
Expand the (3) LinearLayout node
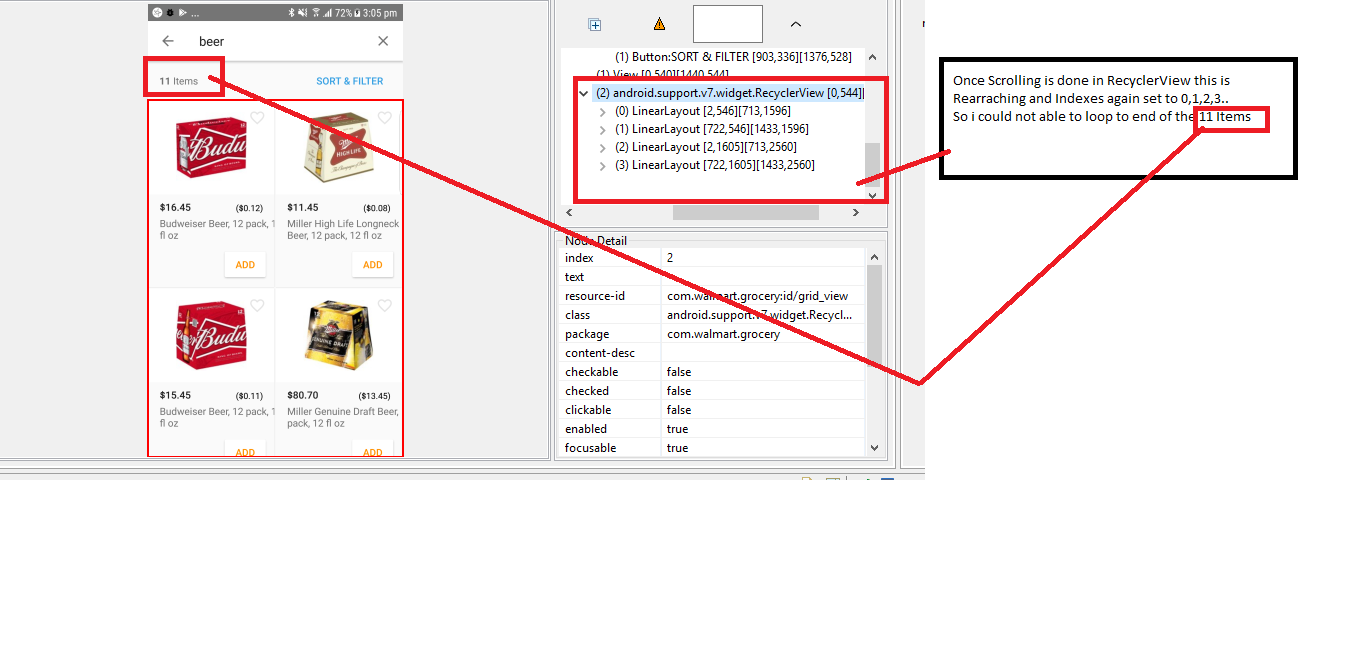click(x=602, y=165)
